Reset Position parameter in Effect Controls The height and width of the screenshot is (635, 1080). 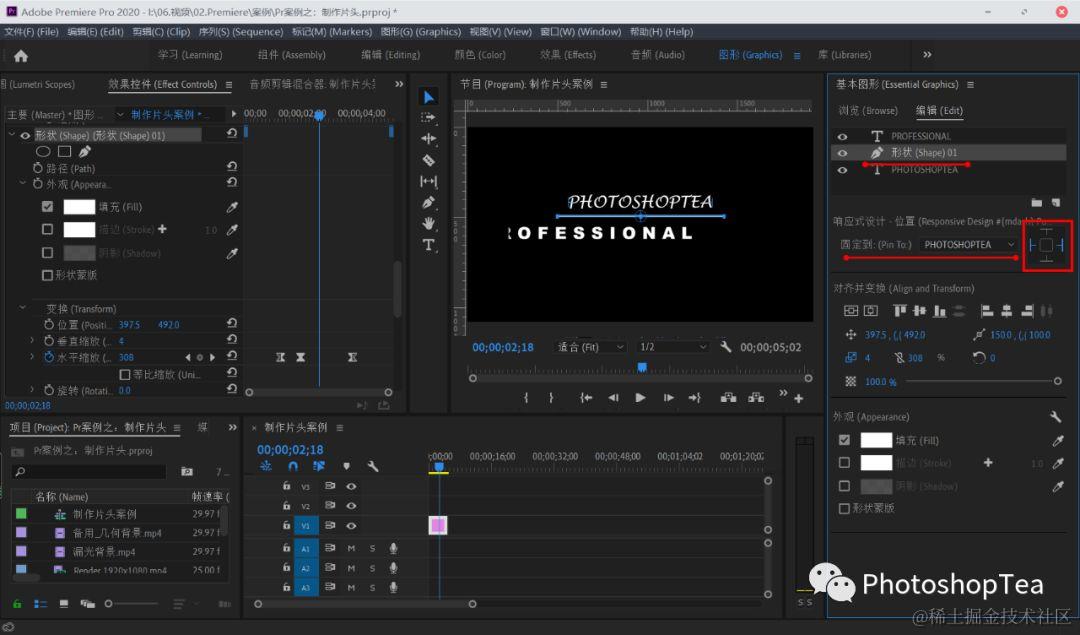click(x=232, y=323)
